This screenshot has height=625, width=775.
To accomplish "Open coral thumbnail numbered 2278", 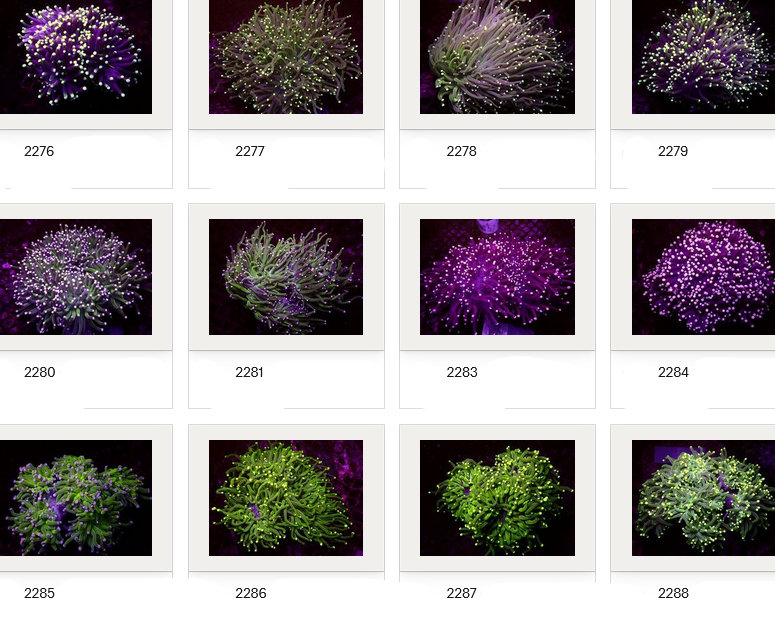I will (497, 57).
